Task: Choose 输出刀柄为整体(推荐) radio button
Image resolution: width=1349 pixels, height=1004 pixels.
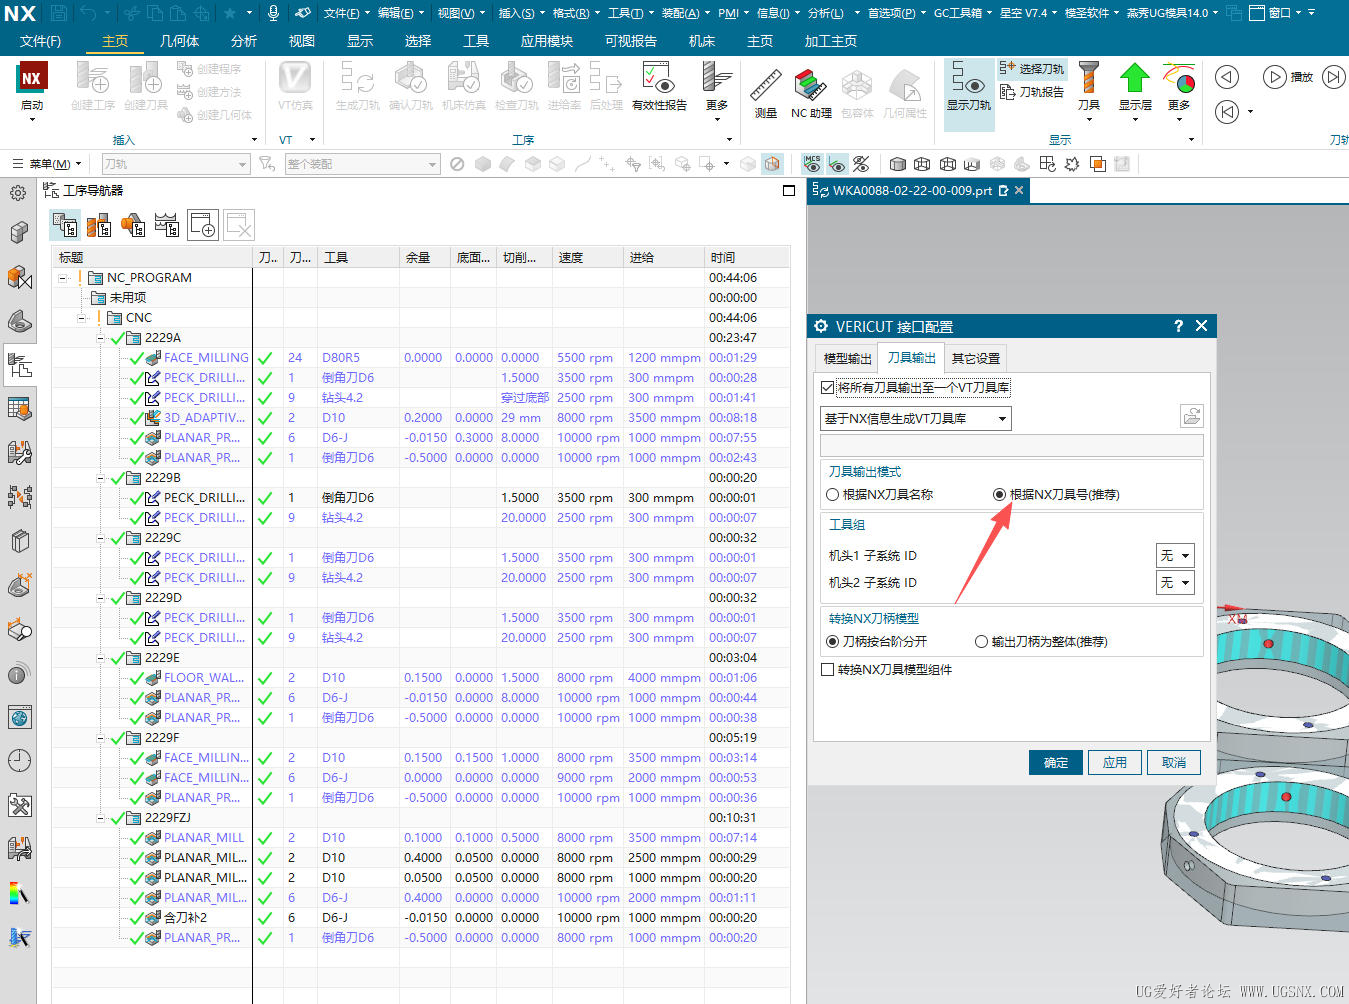Action: (981, 642)
